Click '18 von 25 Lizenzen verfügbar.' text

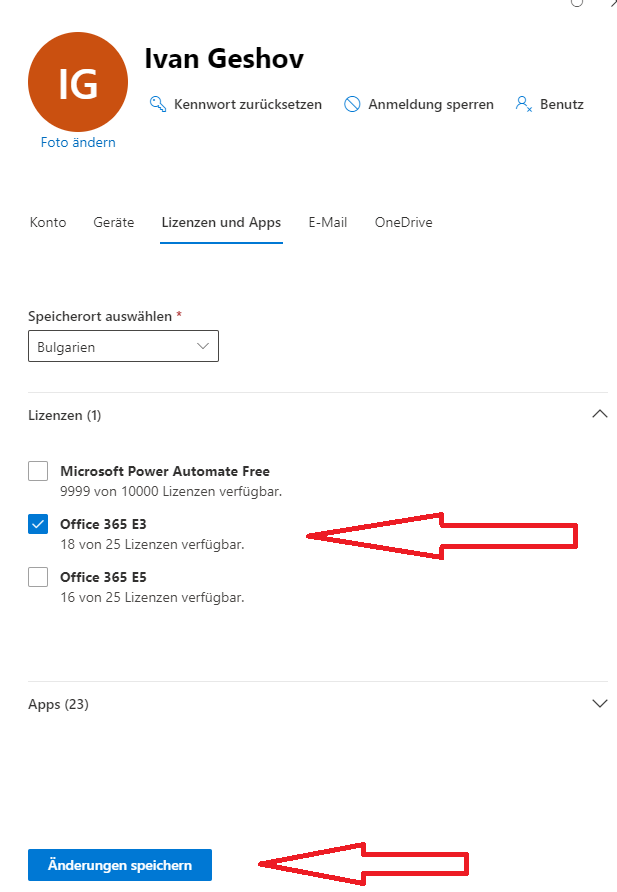point(152,544)
